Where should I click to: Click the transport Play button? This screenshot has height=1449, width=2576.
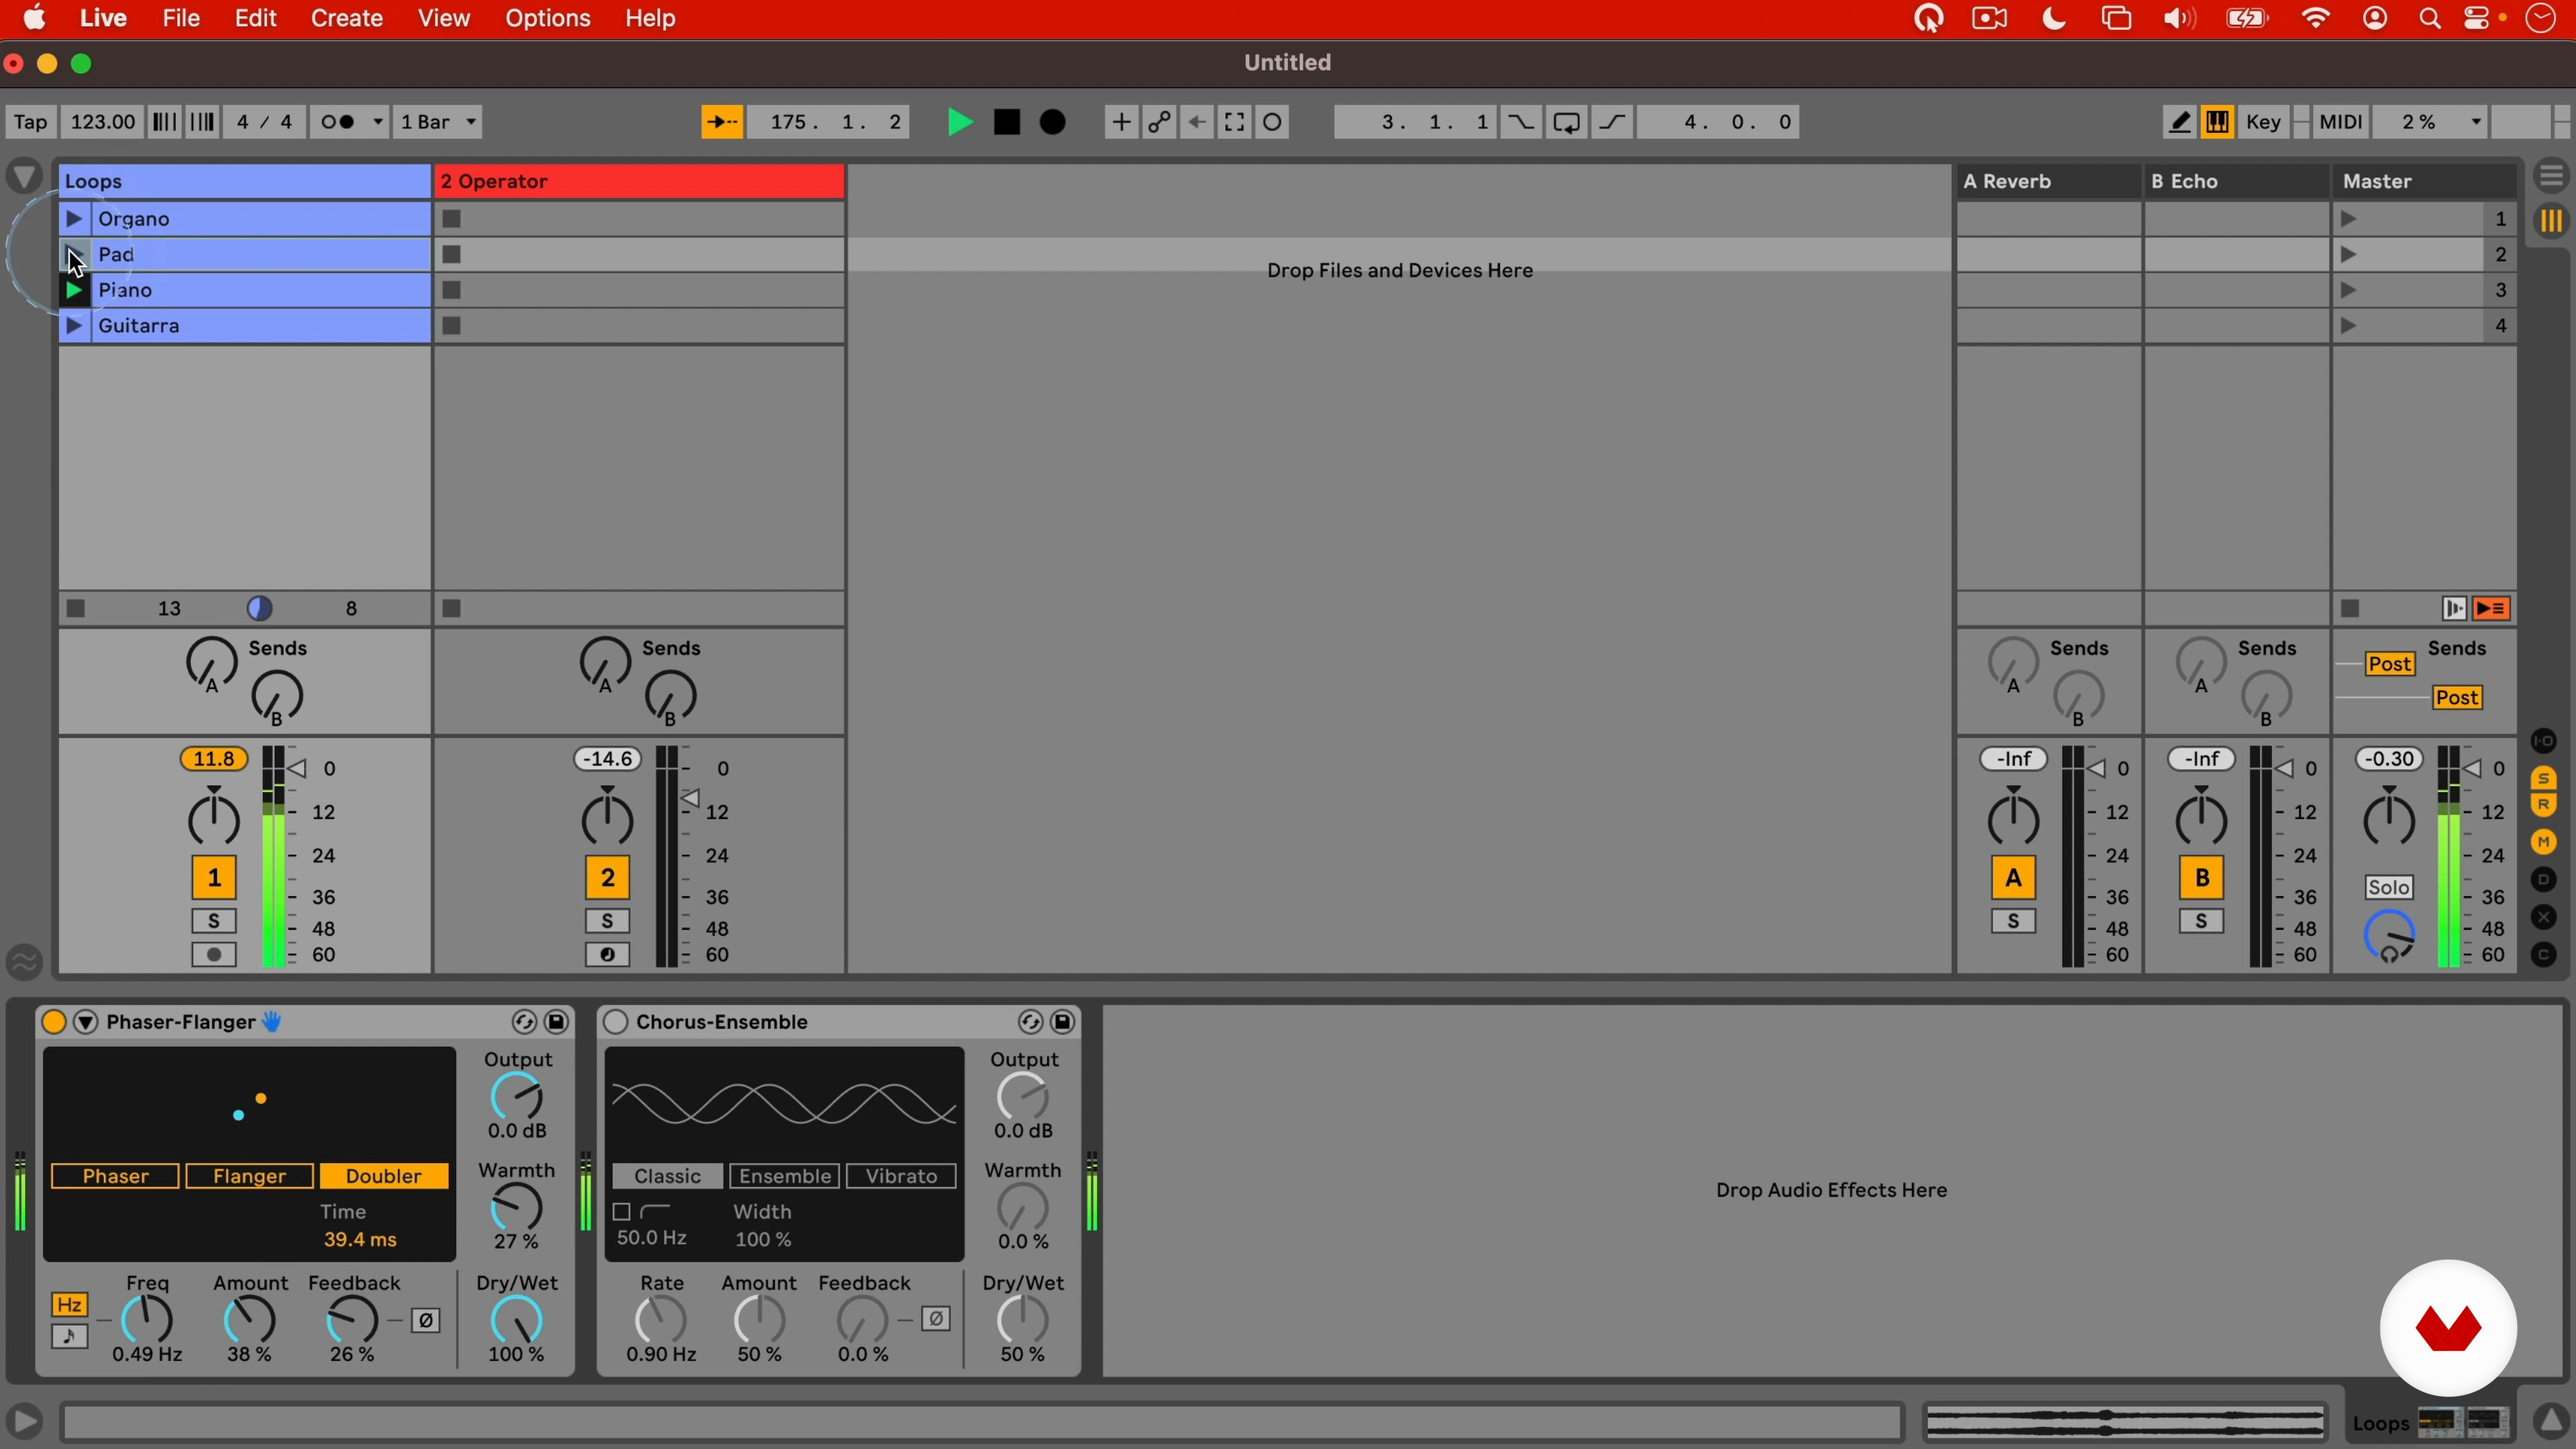959,122
